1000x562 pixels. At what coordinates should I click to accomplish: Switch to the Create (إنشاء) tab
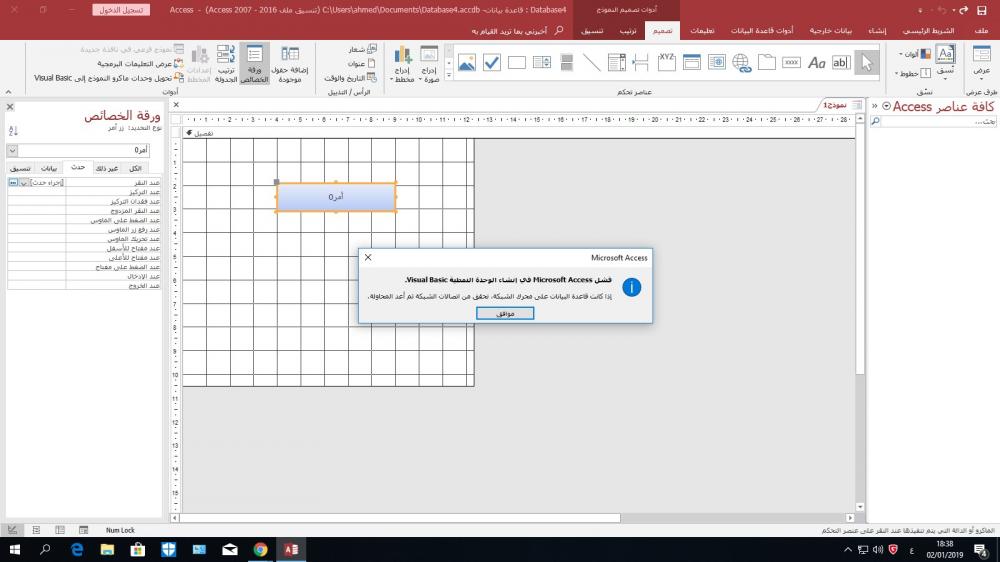coord(877,31)
